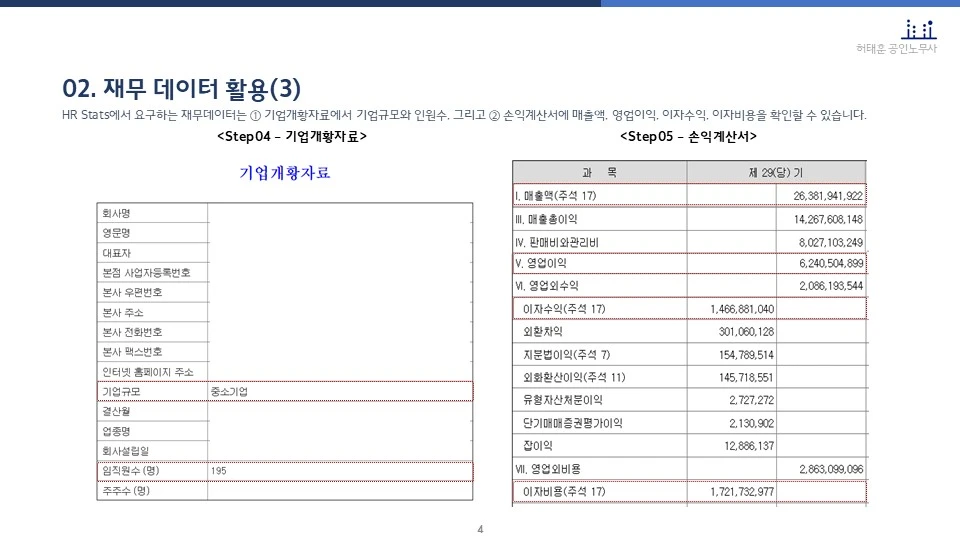Select the '기업규모' row label
This screenshot has width=960, height=540.
(121, 391)
